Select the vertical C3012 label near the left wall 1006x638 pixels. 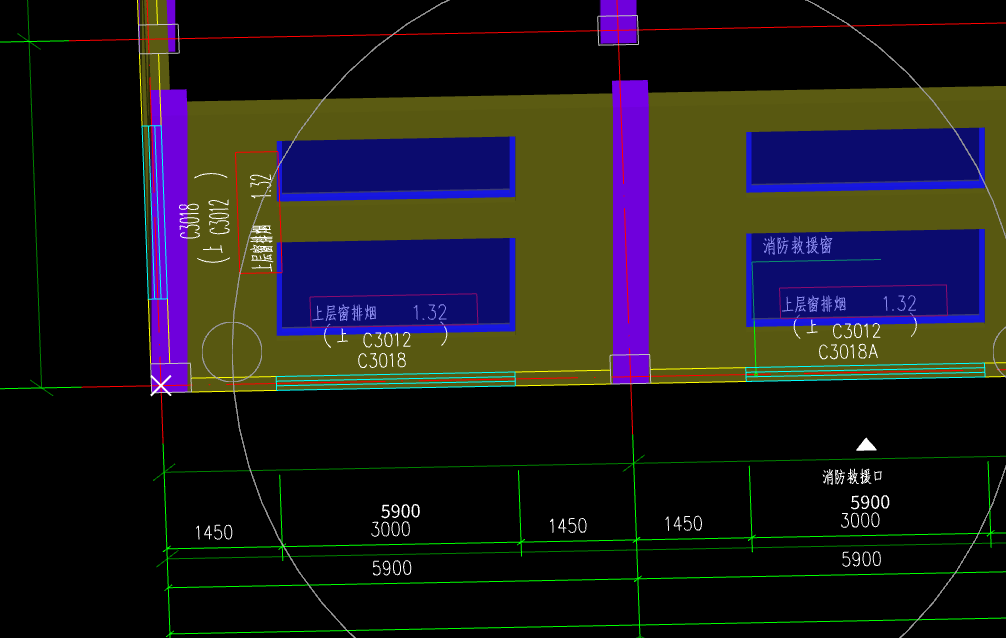coord(220,216)
